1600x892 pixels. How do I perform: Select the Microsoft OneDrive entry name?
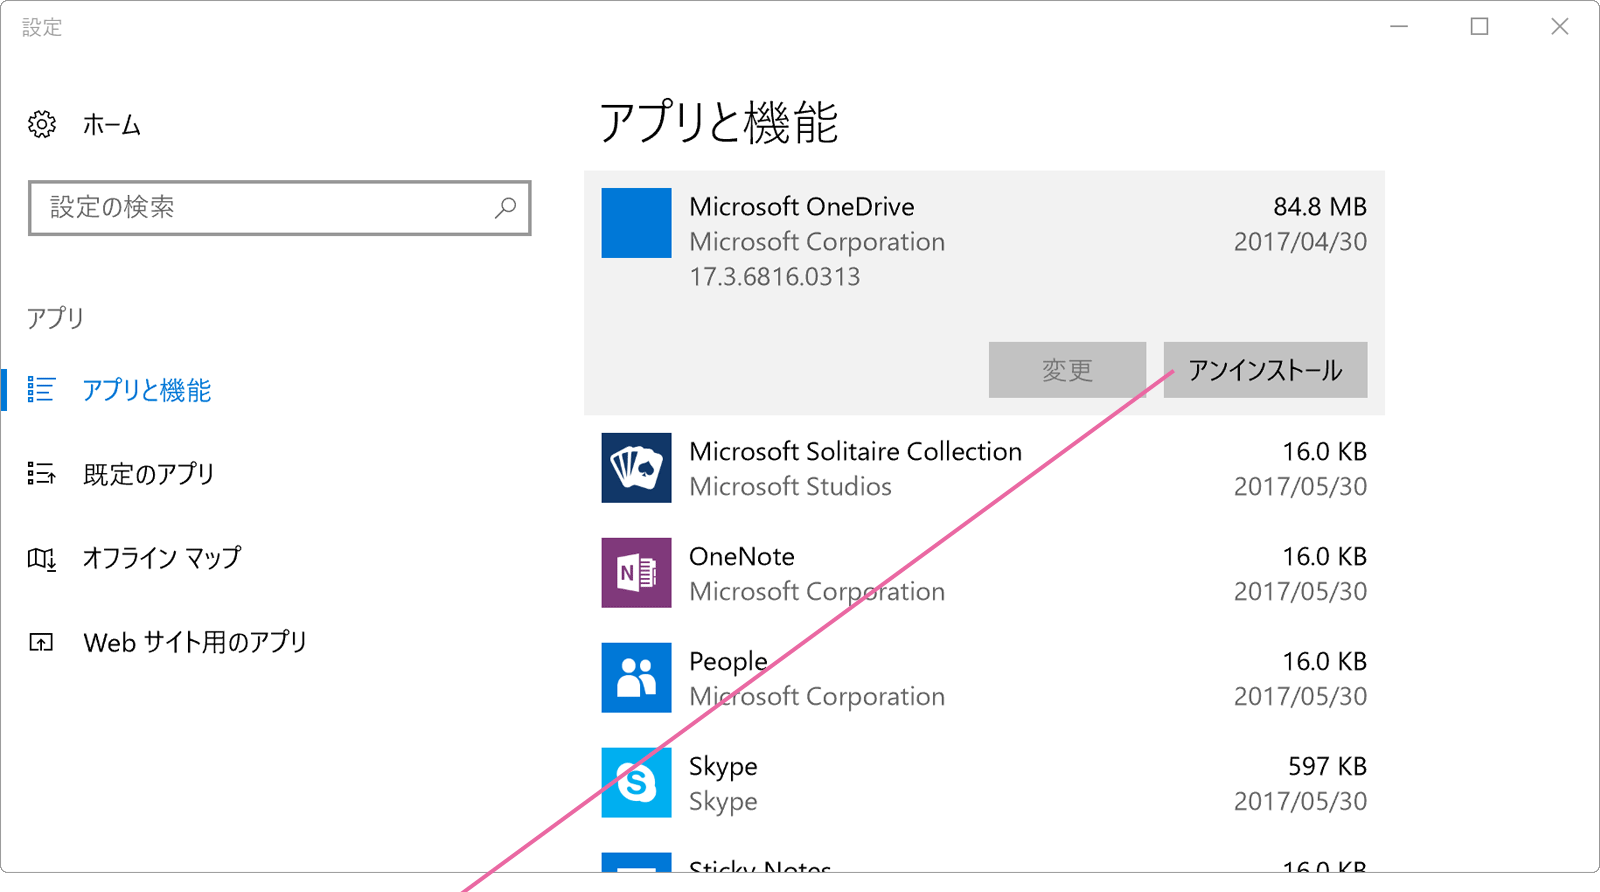(801, 207)
